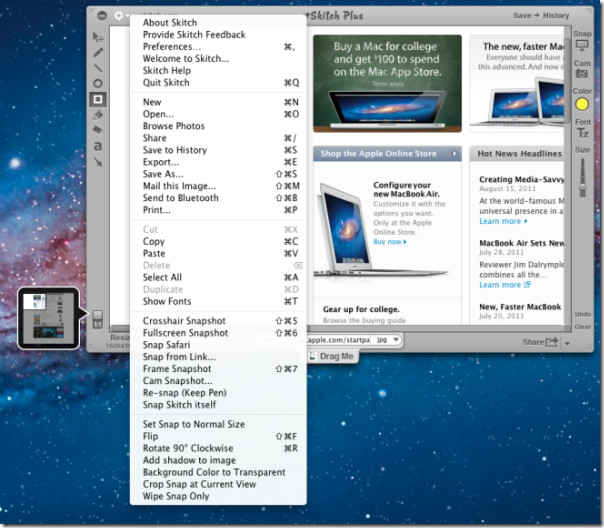Open Preferences… menu item
Viewport: 604px width, 528px height.
[x=218, y=47]
